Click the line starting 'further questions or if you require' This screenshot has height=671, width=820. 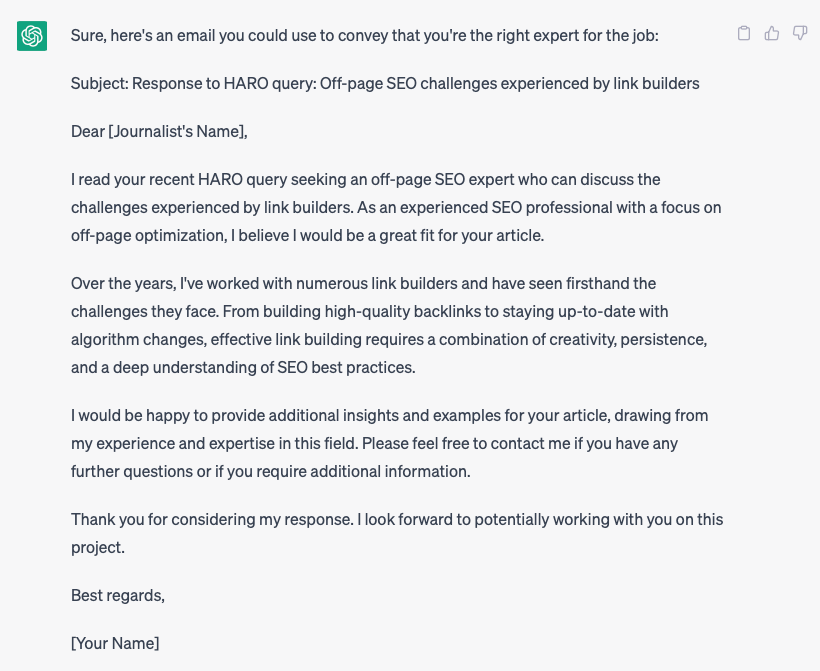271,472
